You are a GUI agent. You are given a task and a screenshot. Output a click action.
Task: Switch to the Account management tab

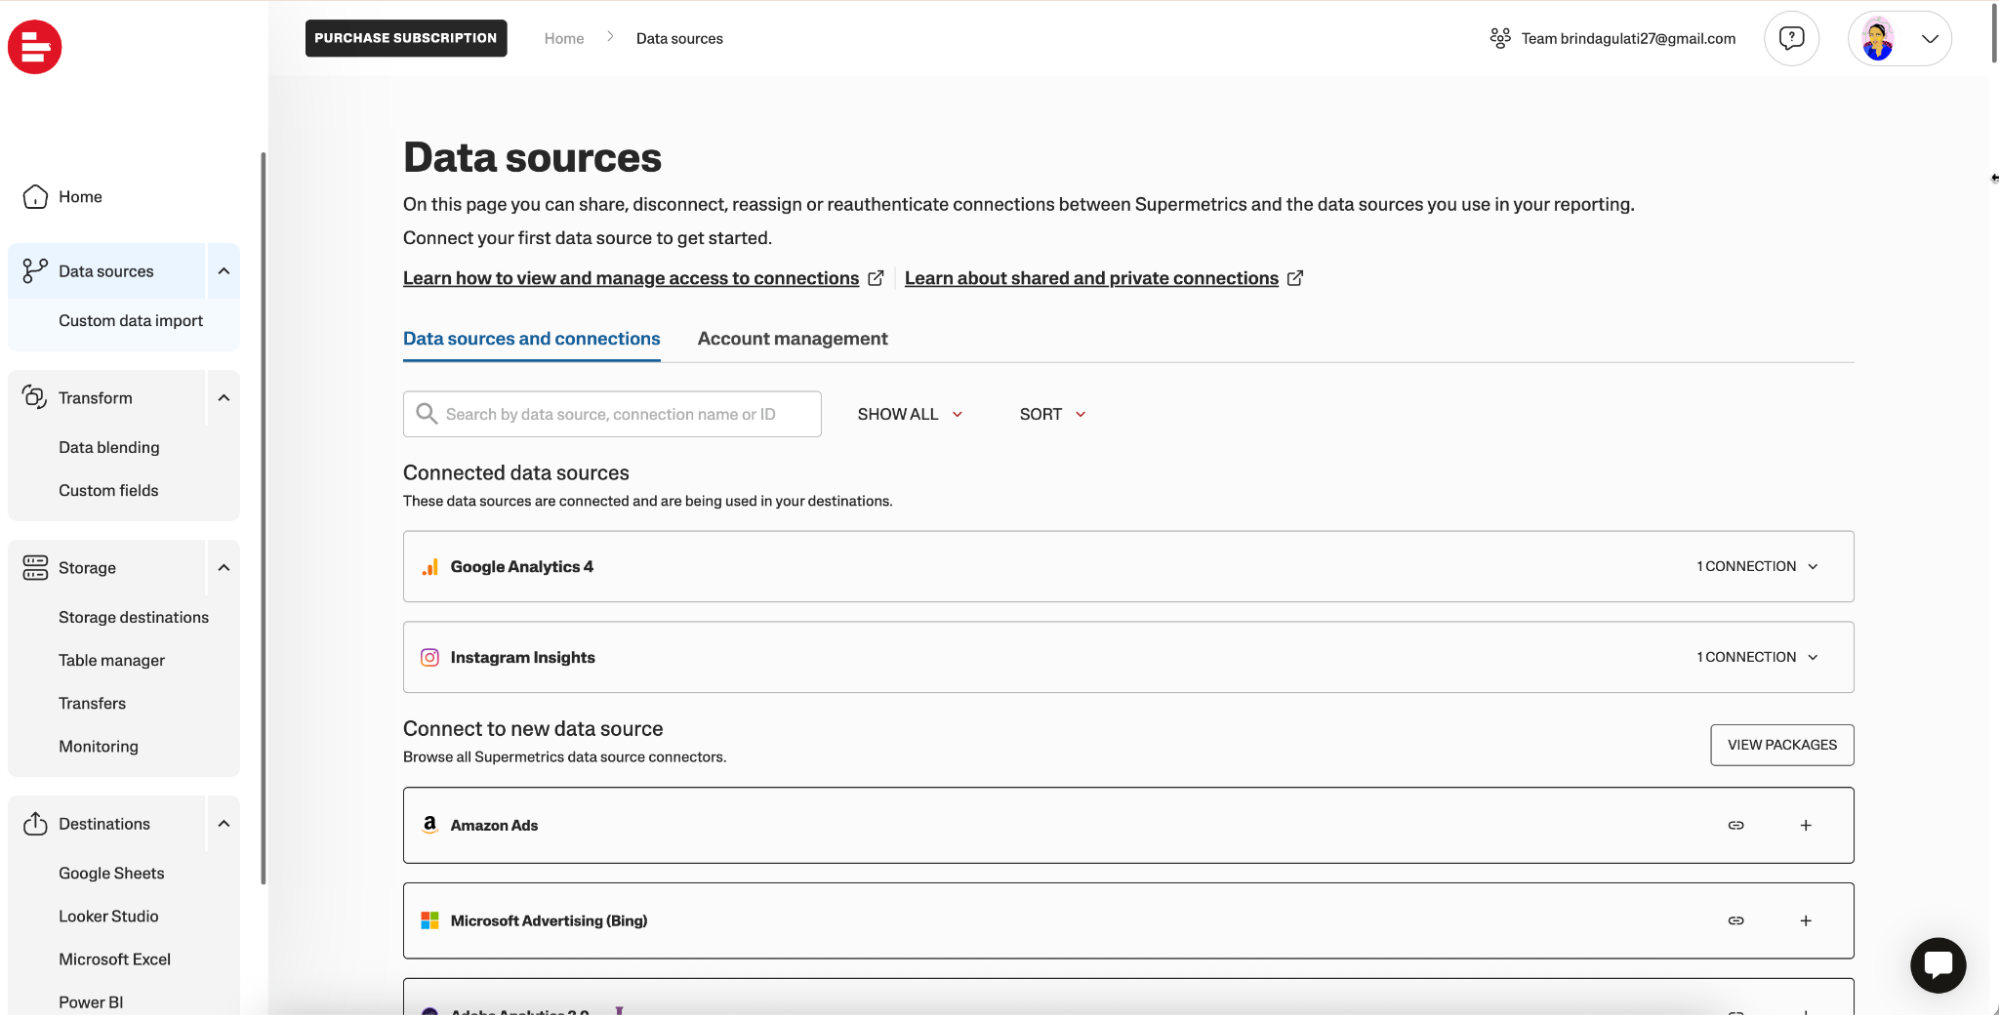point(792,338)
